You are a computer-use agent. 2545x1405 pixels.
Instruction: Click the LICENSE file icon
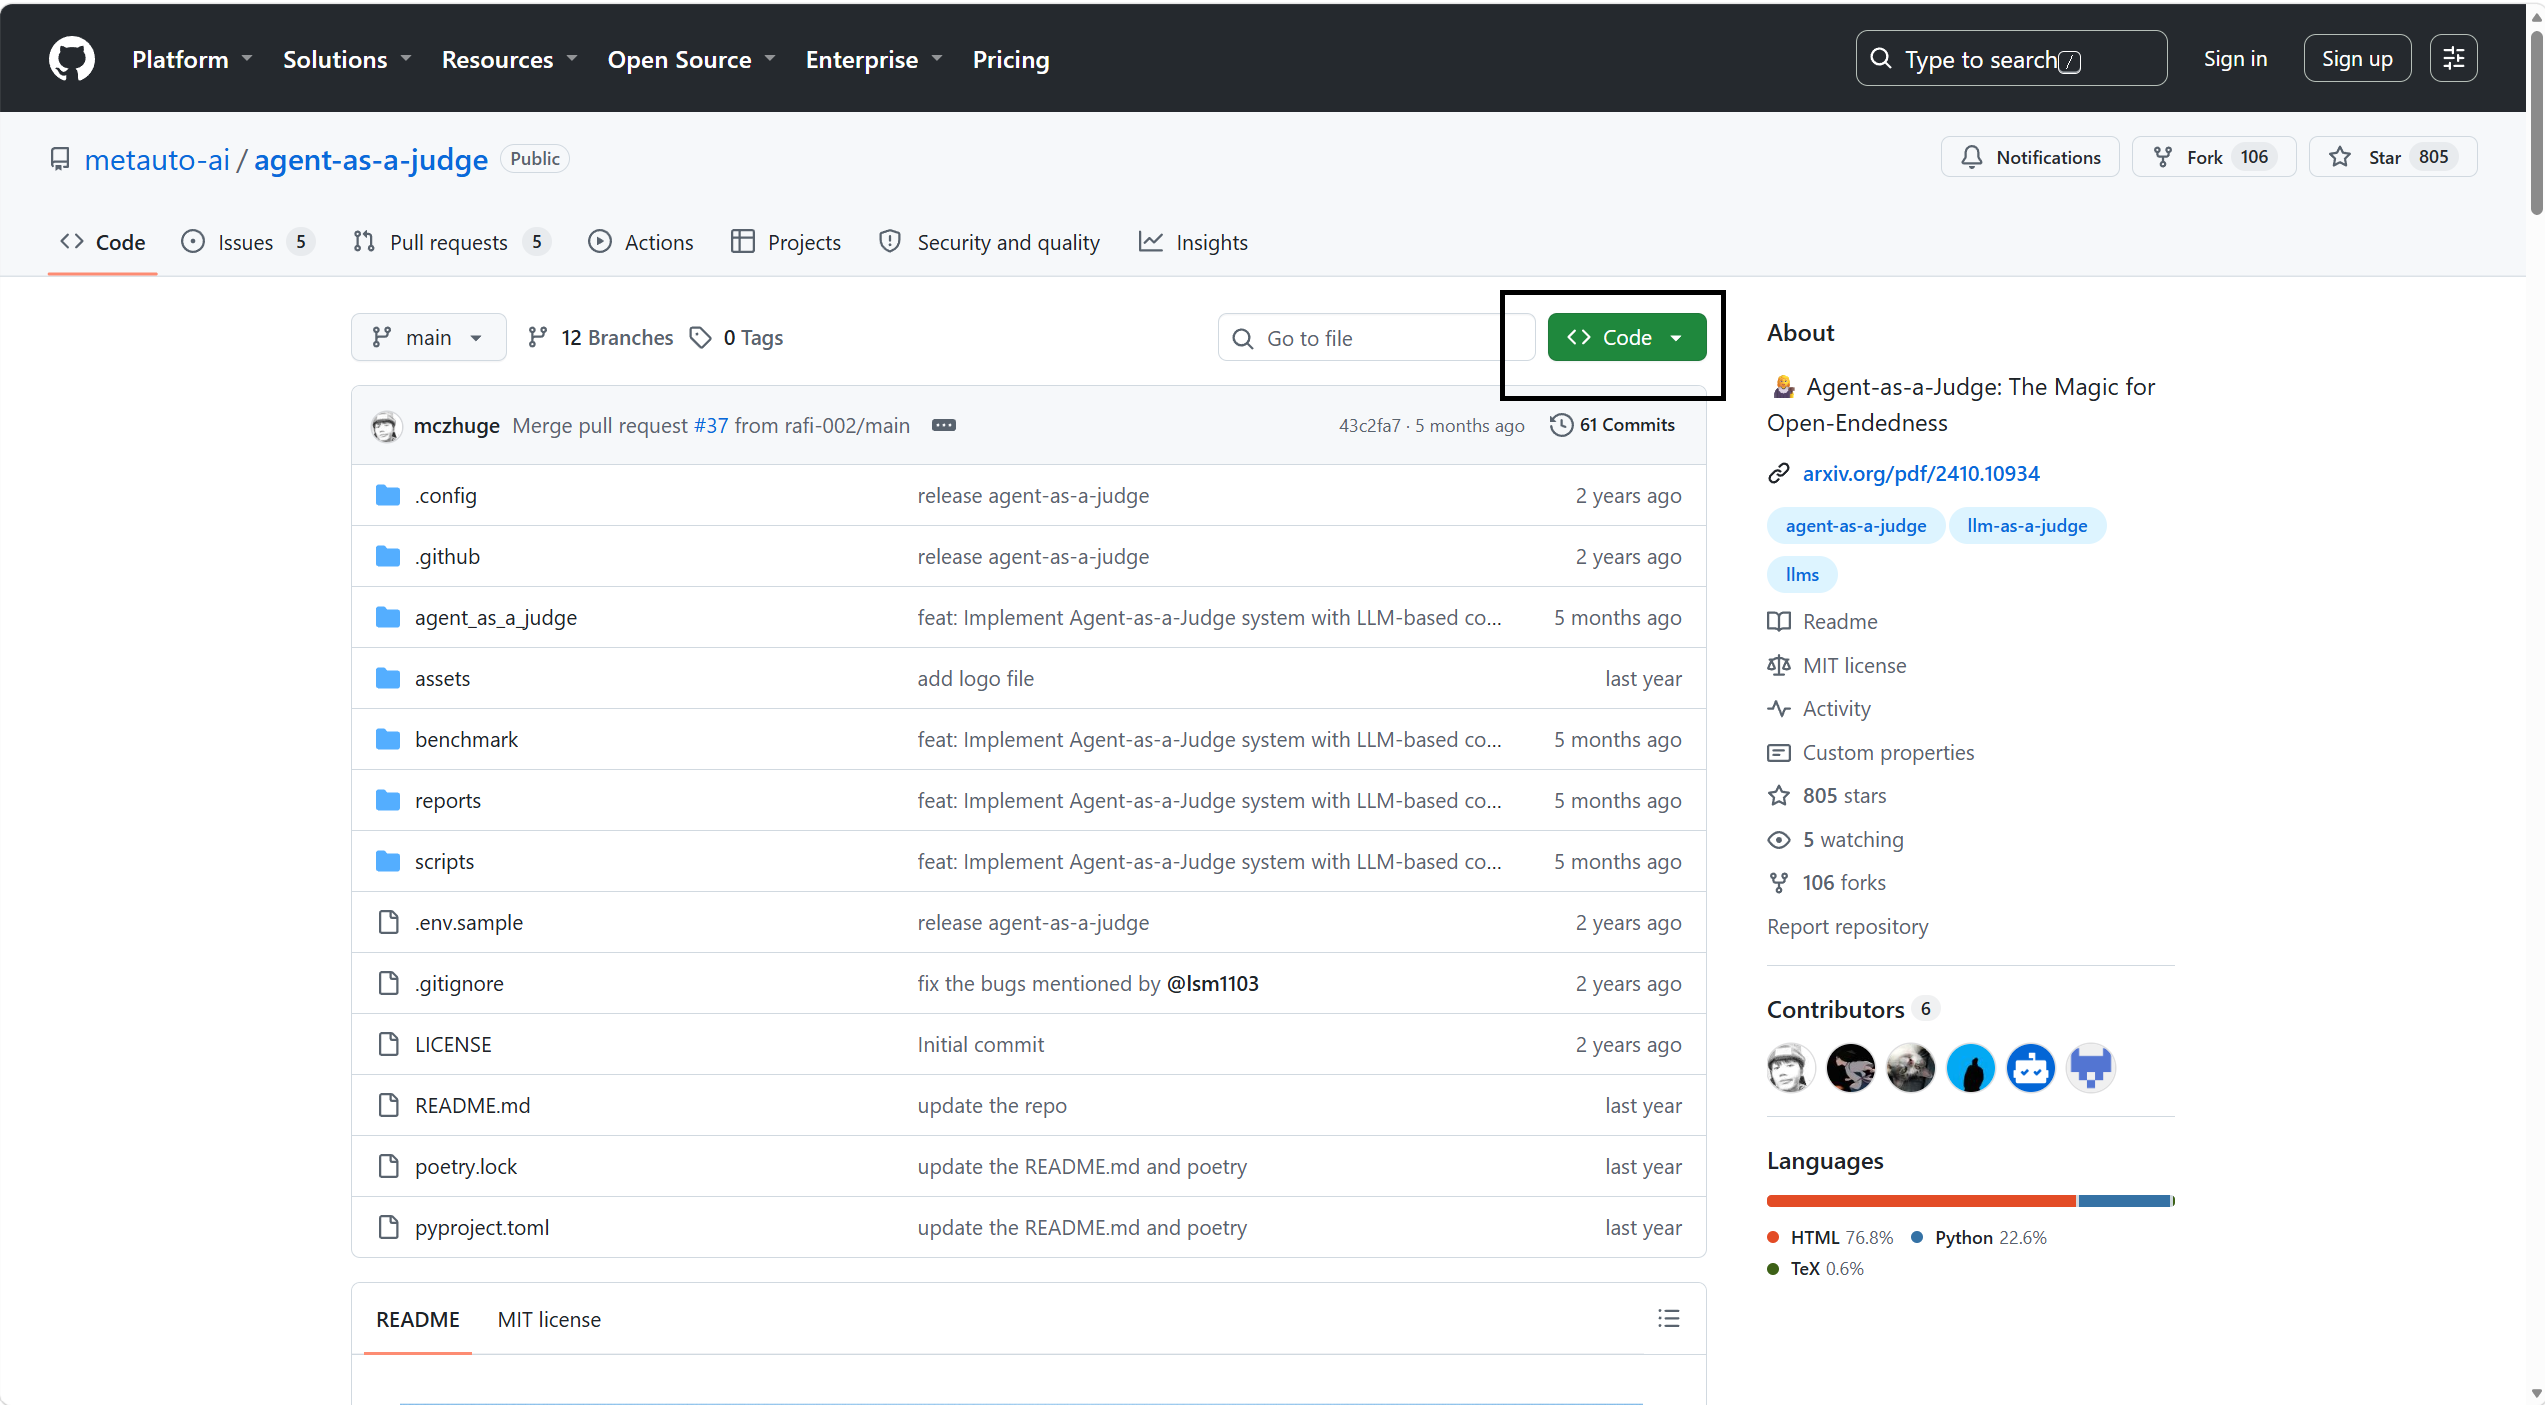pyautogui.click(x=388, y=1045)
